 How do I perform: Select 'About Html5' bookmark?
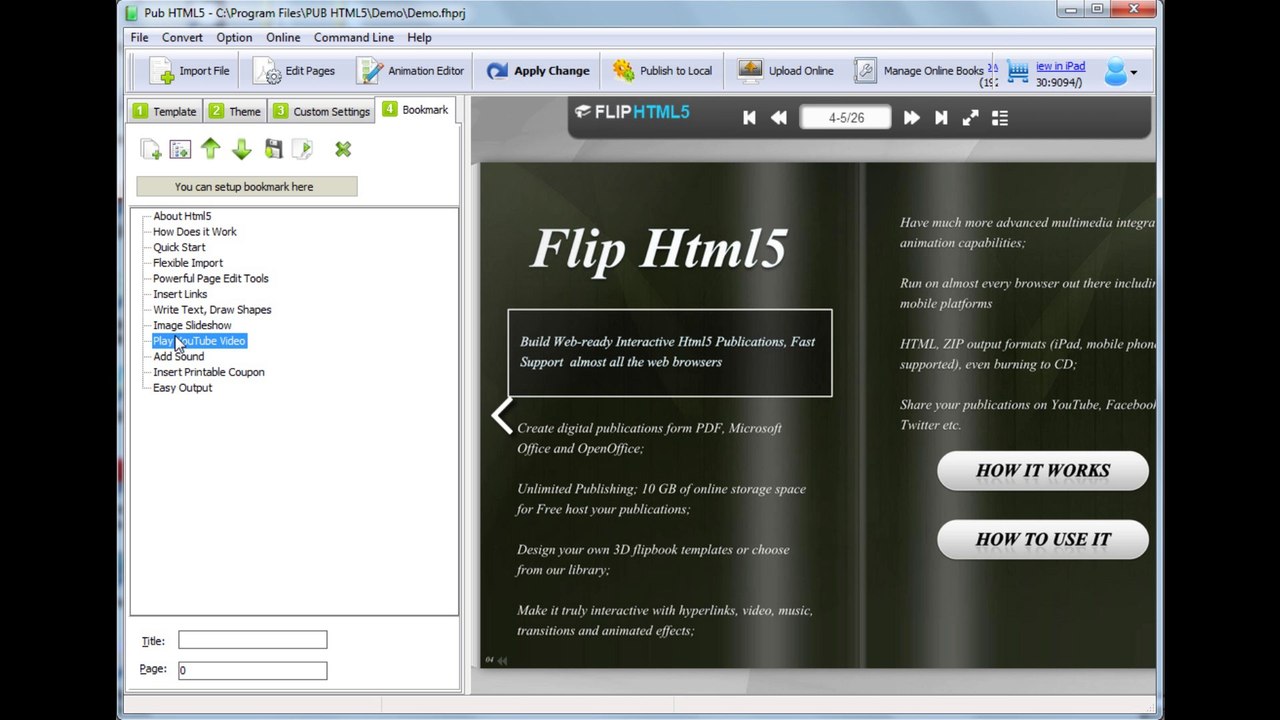tap(182, 216)
